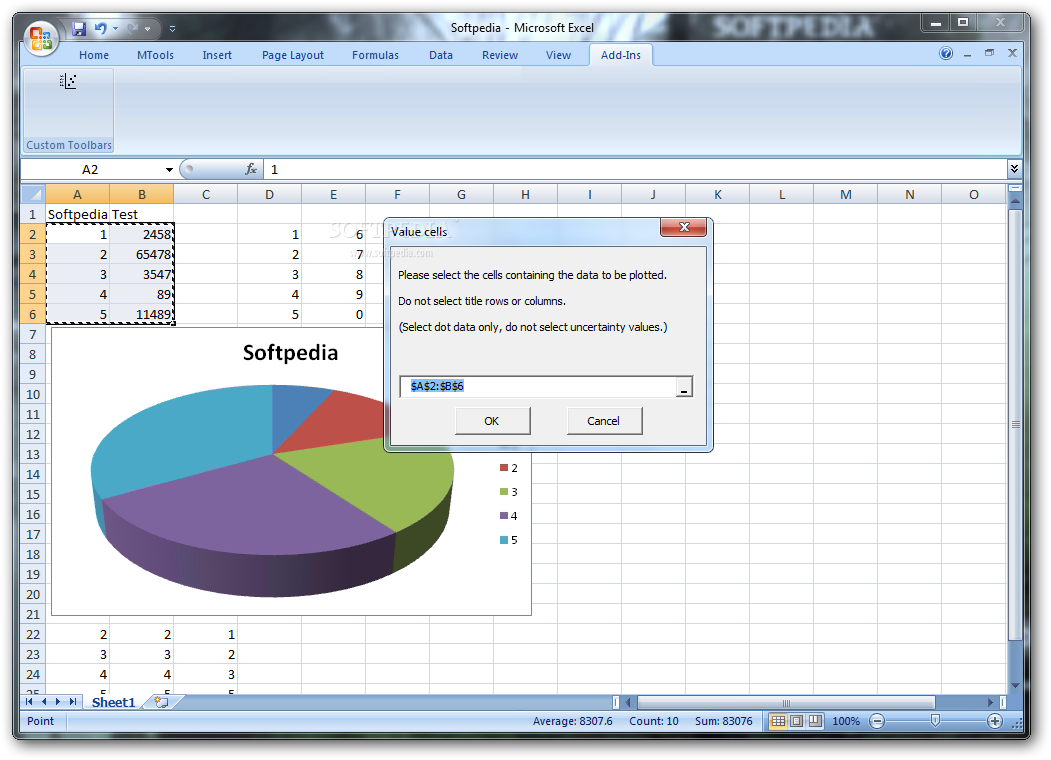Open the Page Layout tab
The image size is (1051, 760).
293,55
